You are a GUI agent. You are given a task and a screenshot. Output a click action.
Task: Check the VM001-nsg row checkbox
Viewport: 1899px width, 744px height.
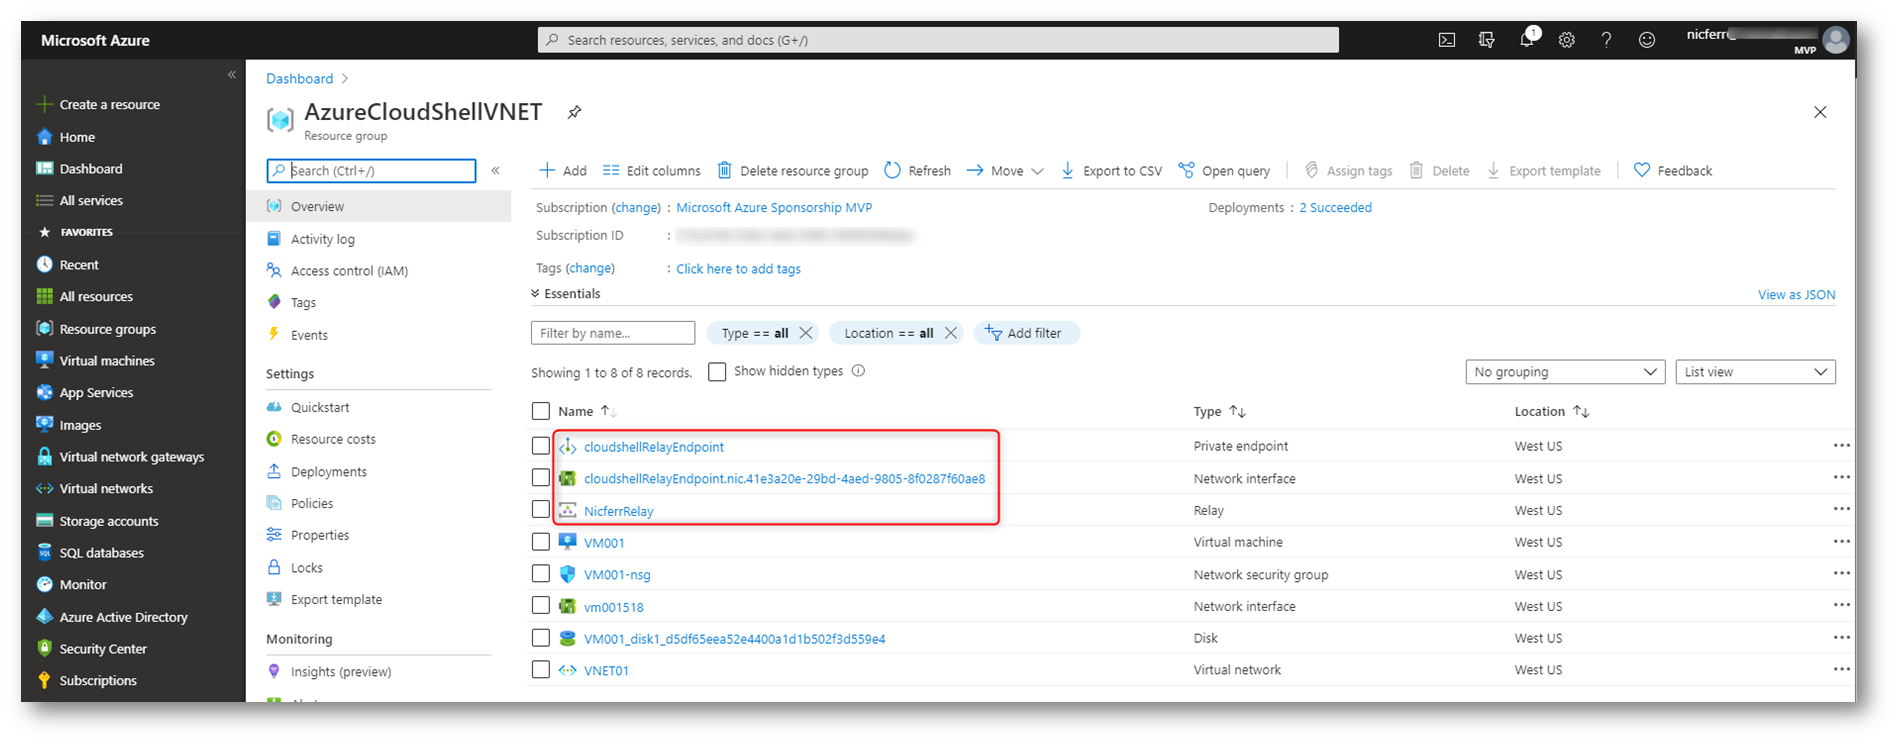pyautogui.click(x=541, y=574)
